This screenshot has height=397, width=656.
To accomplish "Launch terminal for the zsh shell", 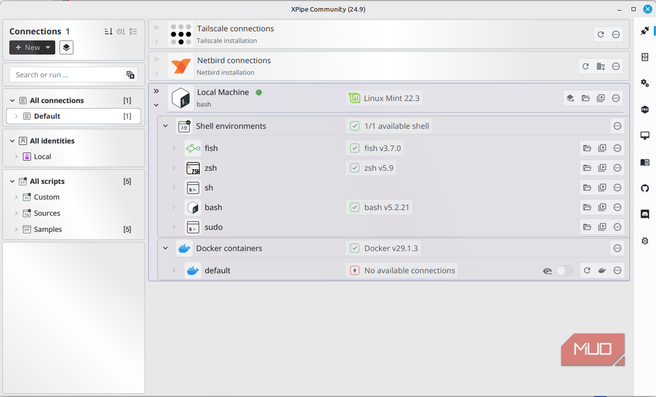I will [602, 168].
